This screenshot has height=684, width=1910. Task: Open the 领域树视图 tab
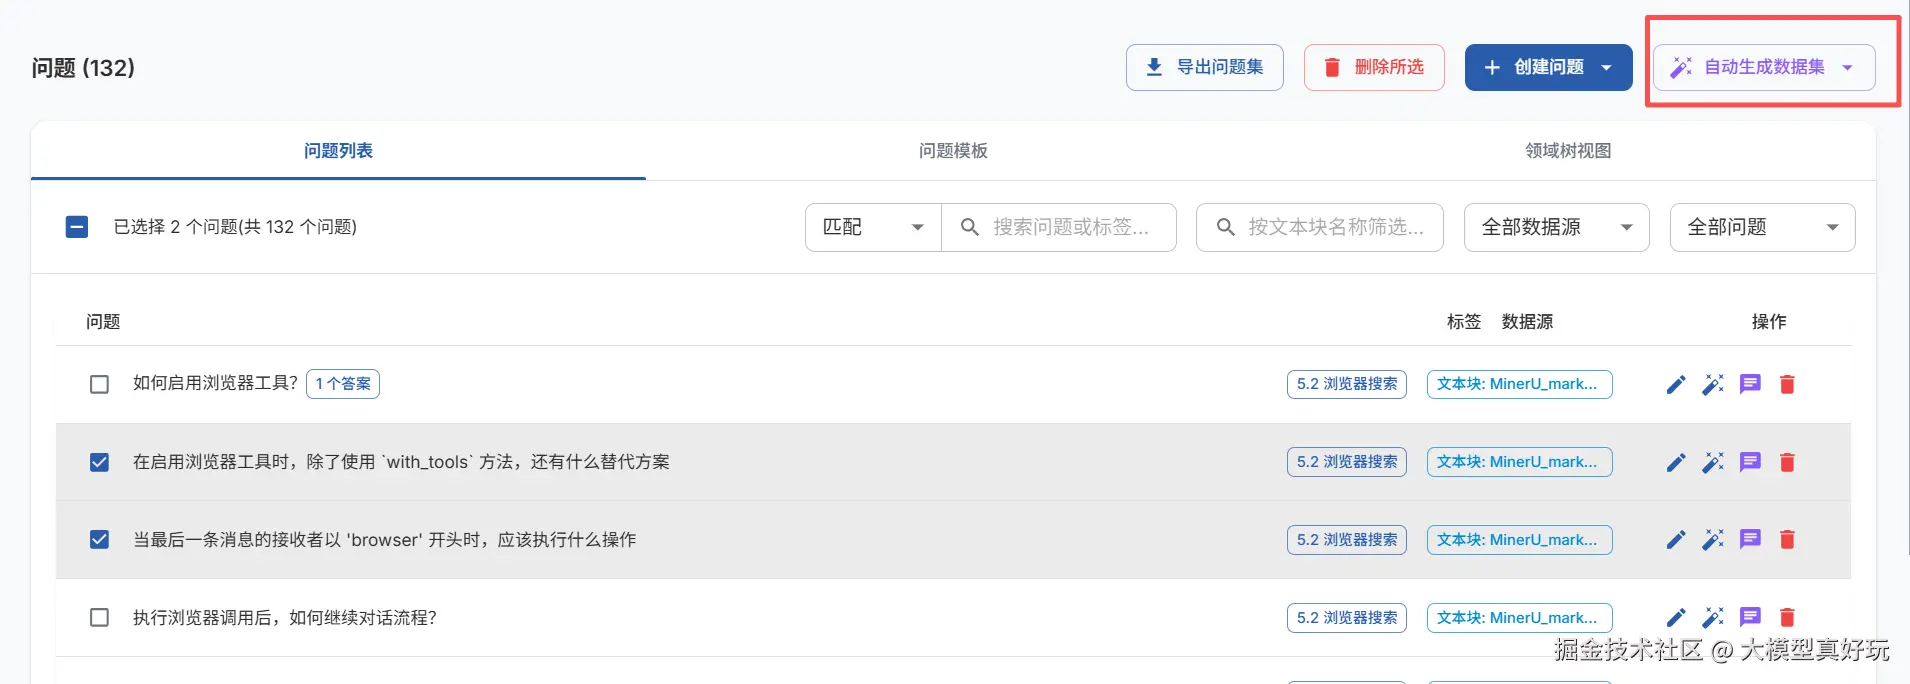[x=1567, y=151]
